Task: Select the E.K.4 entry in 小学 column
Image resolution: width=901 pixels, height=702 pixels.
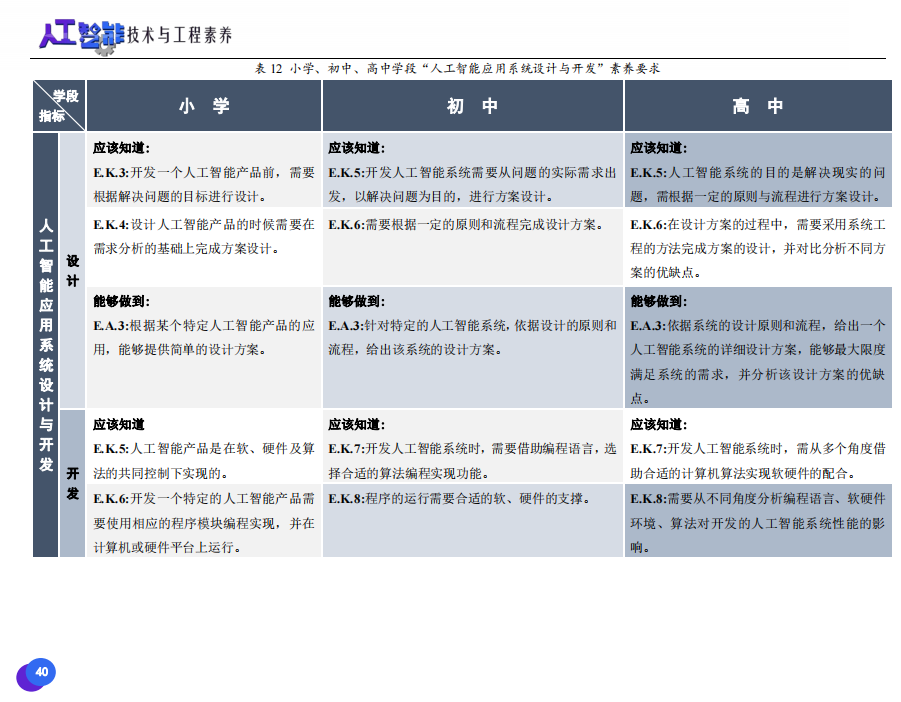Action: click(x=204, y=236)
